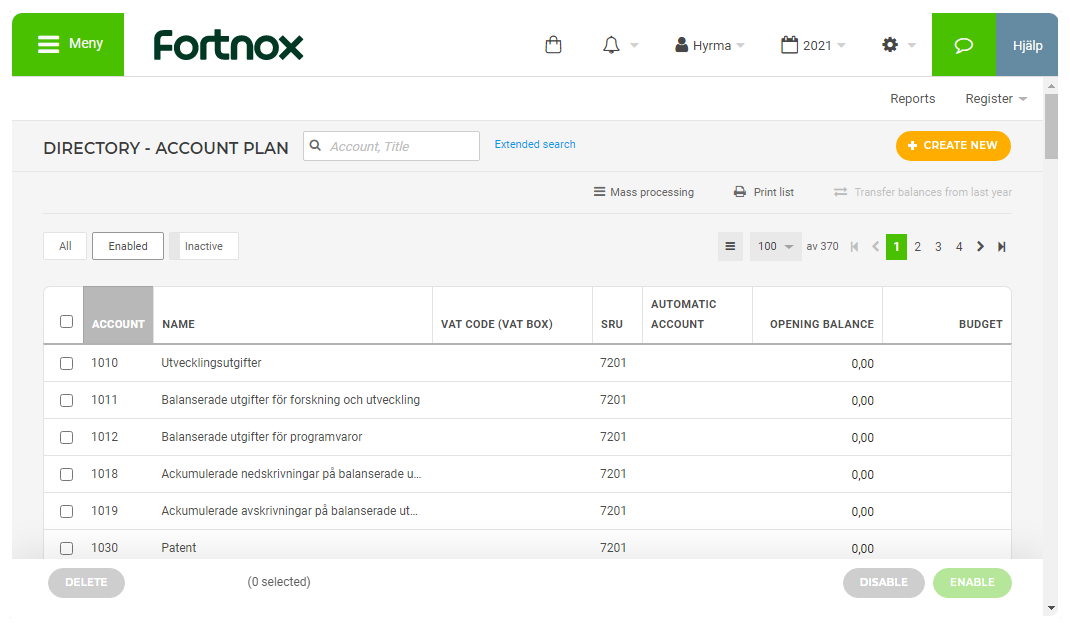The image size is (1070, 630).
Task: Select page 1
Action: click(897, 247)
